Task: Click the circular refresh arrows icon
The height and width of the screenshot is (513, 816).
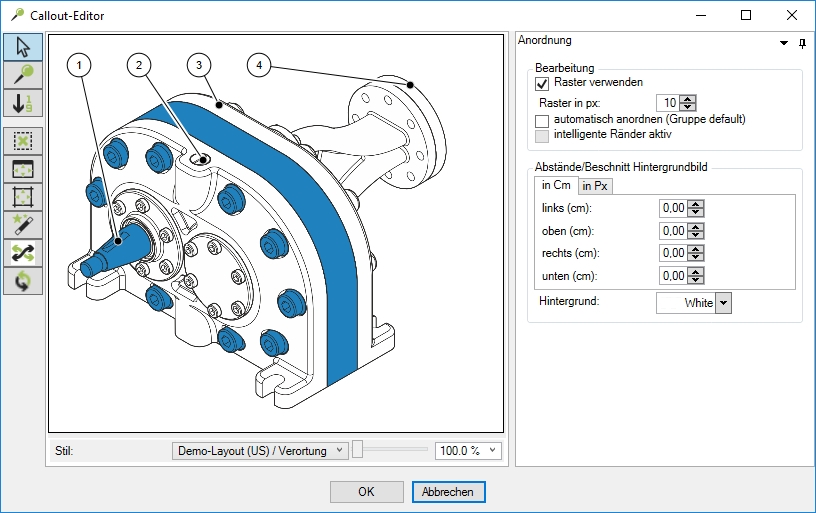Action: 23,281
